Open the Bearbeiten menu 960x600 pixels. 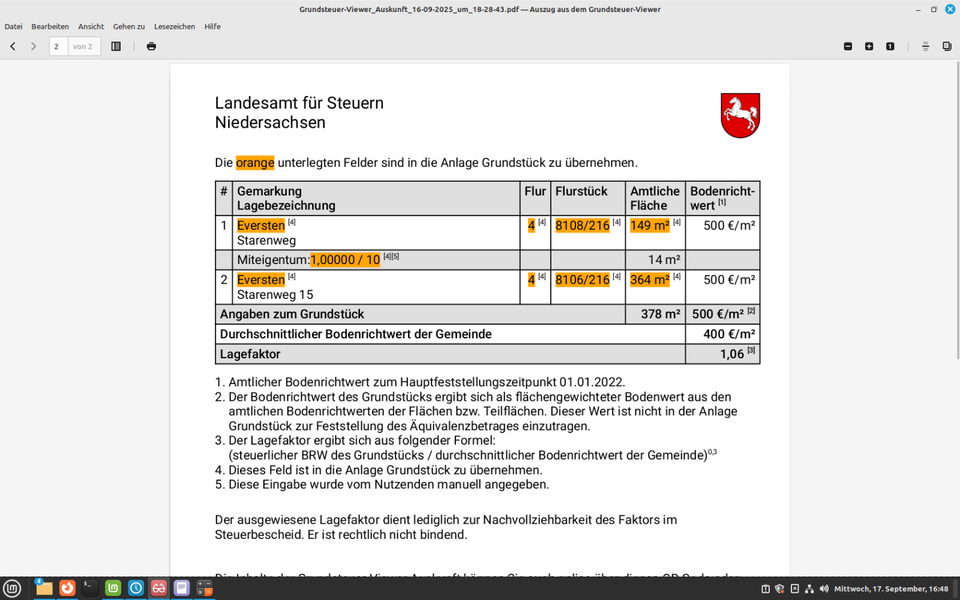point(50,26)
